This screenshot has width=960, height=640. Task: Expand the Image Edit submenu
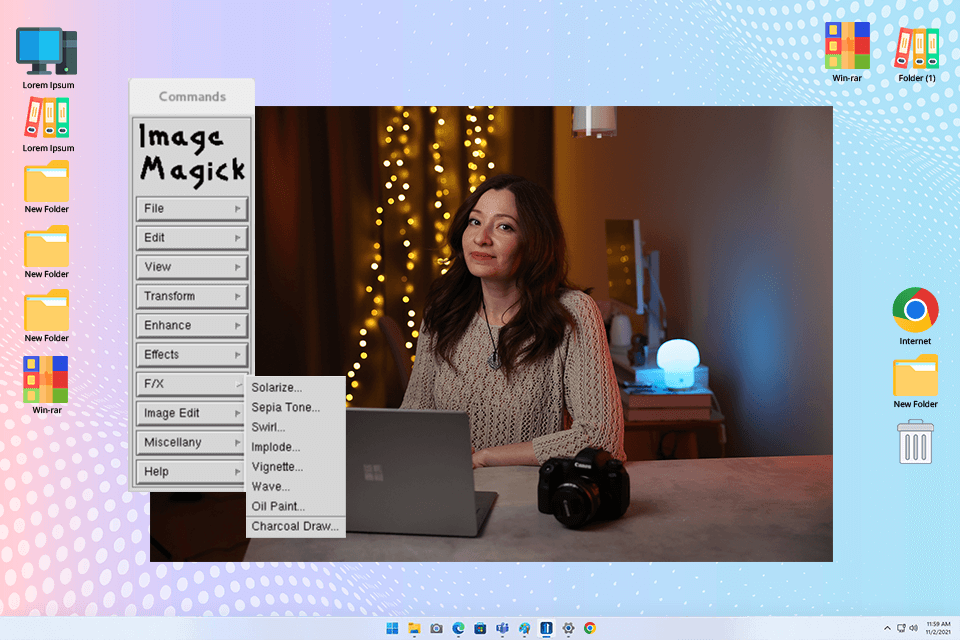(x=192, y=413)
